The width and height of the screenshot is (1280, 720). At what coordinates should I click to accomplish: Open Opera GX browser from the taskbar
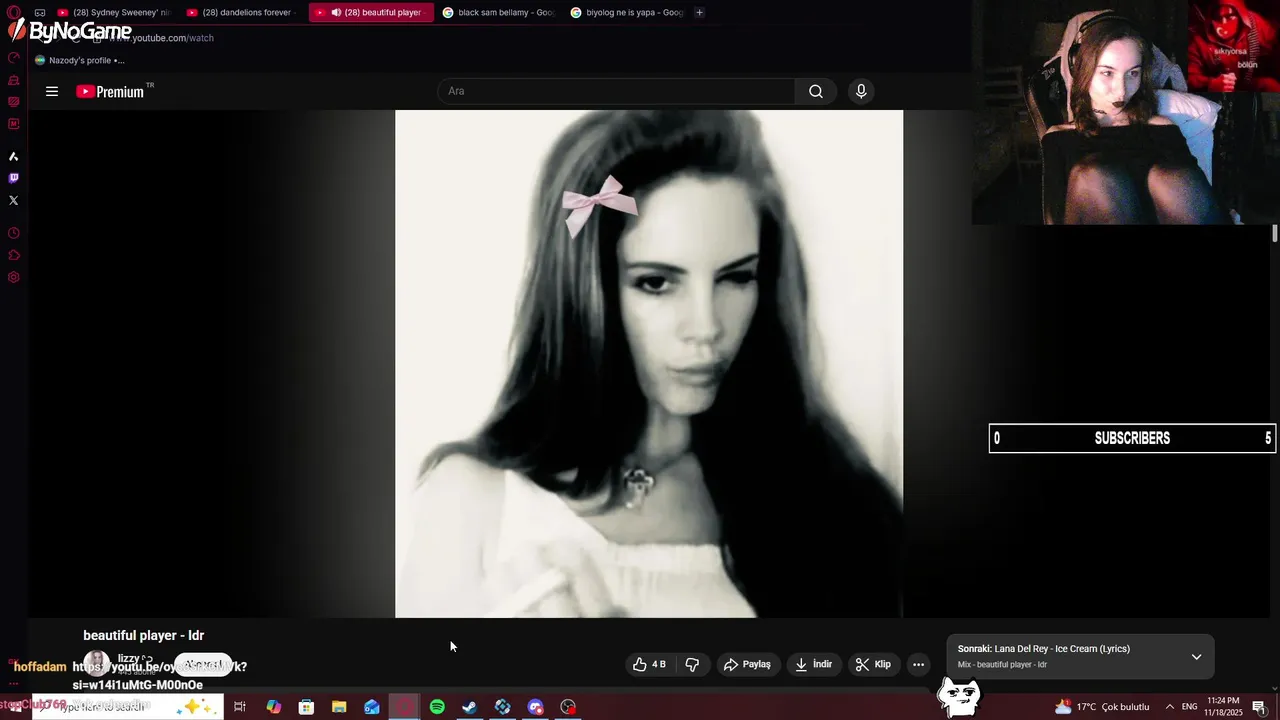click(x=405, y=707)
